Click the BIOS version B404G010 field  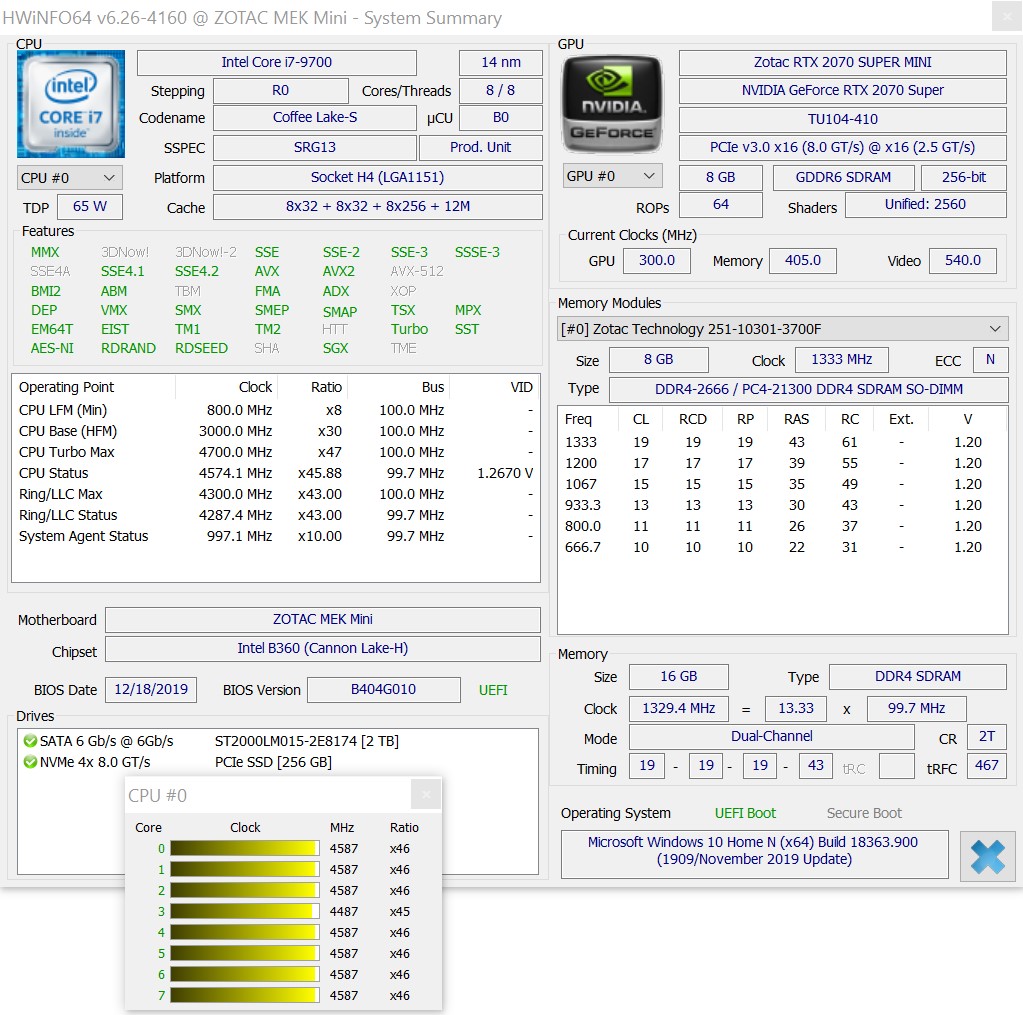point(384,689)
